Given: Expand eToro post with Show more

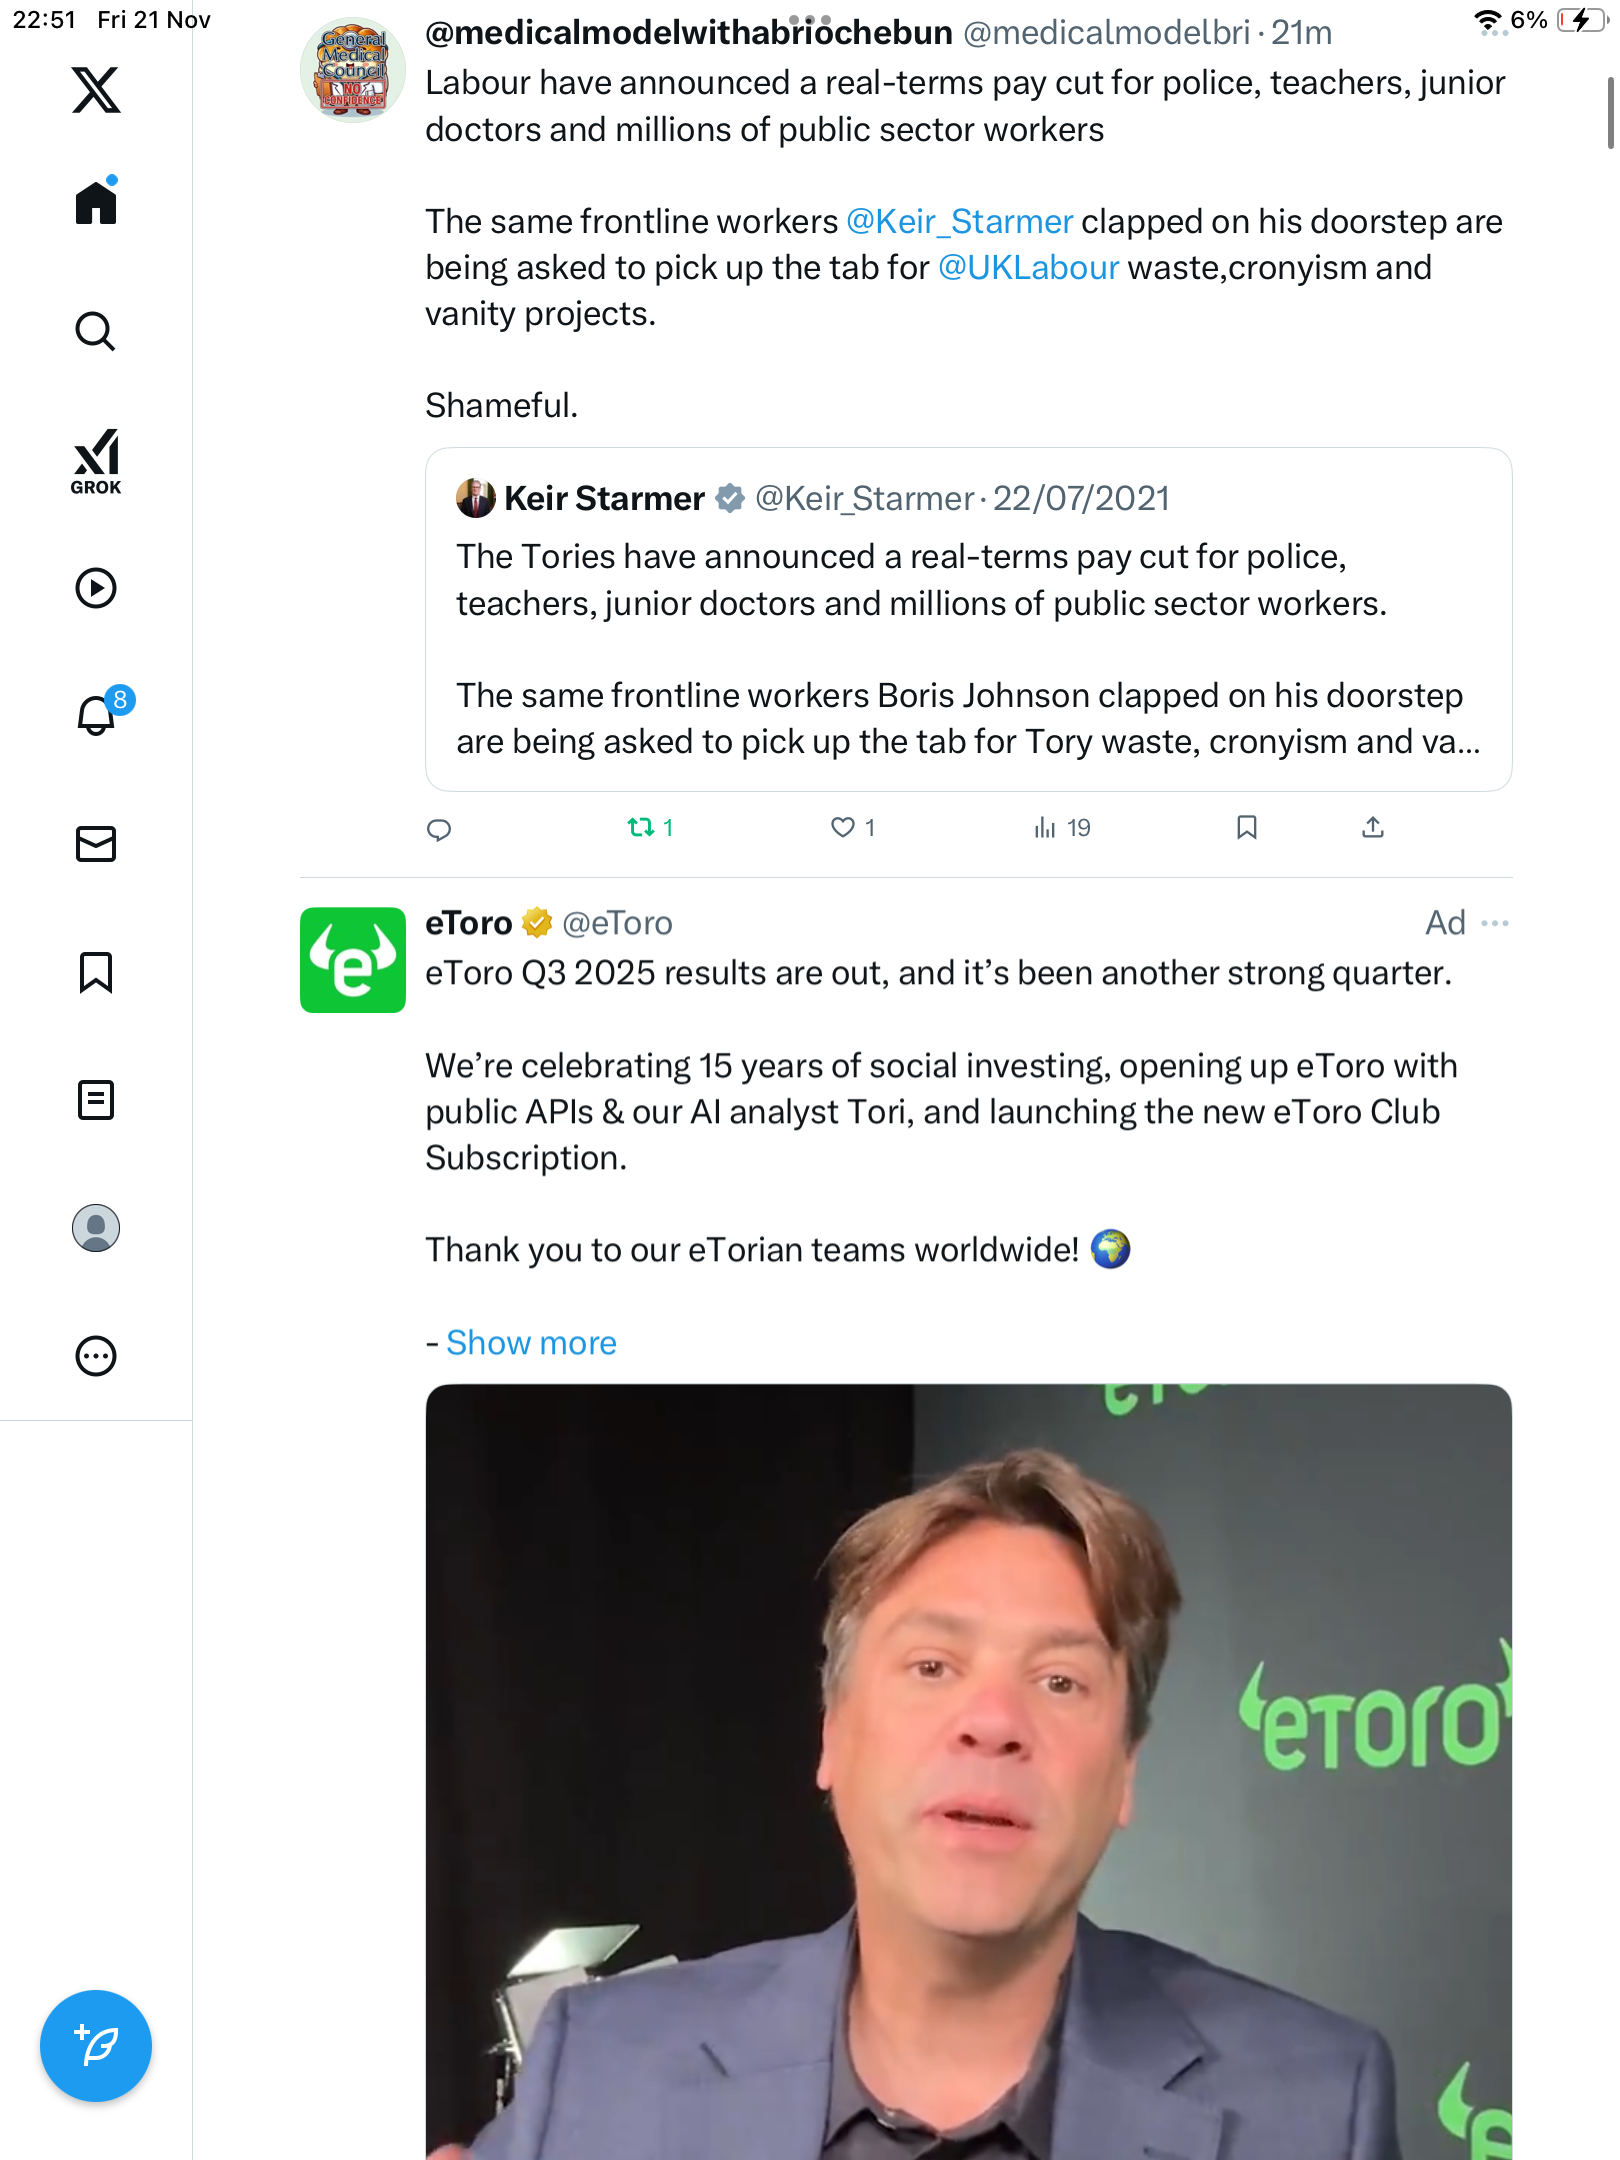Looking at the screenshot, I should coord(531,1343).
